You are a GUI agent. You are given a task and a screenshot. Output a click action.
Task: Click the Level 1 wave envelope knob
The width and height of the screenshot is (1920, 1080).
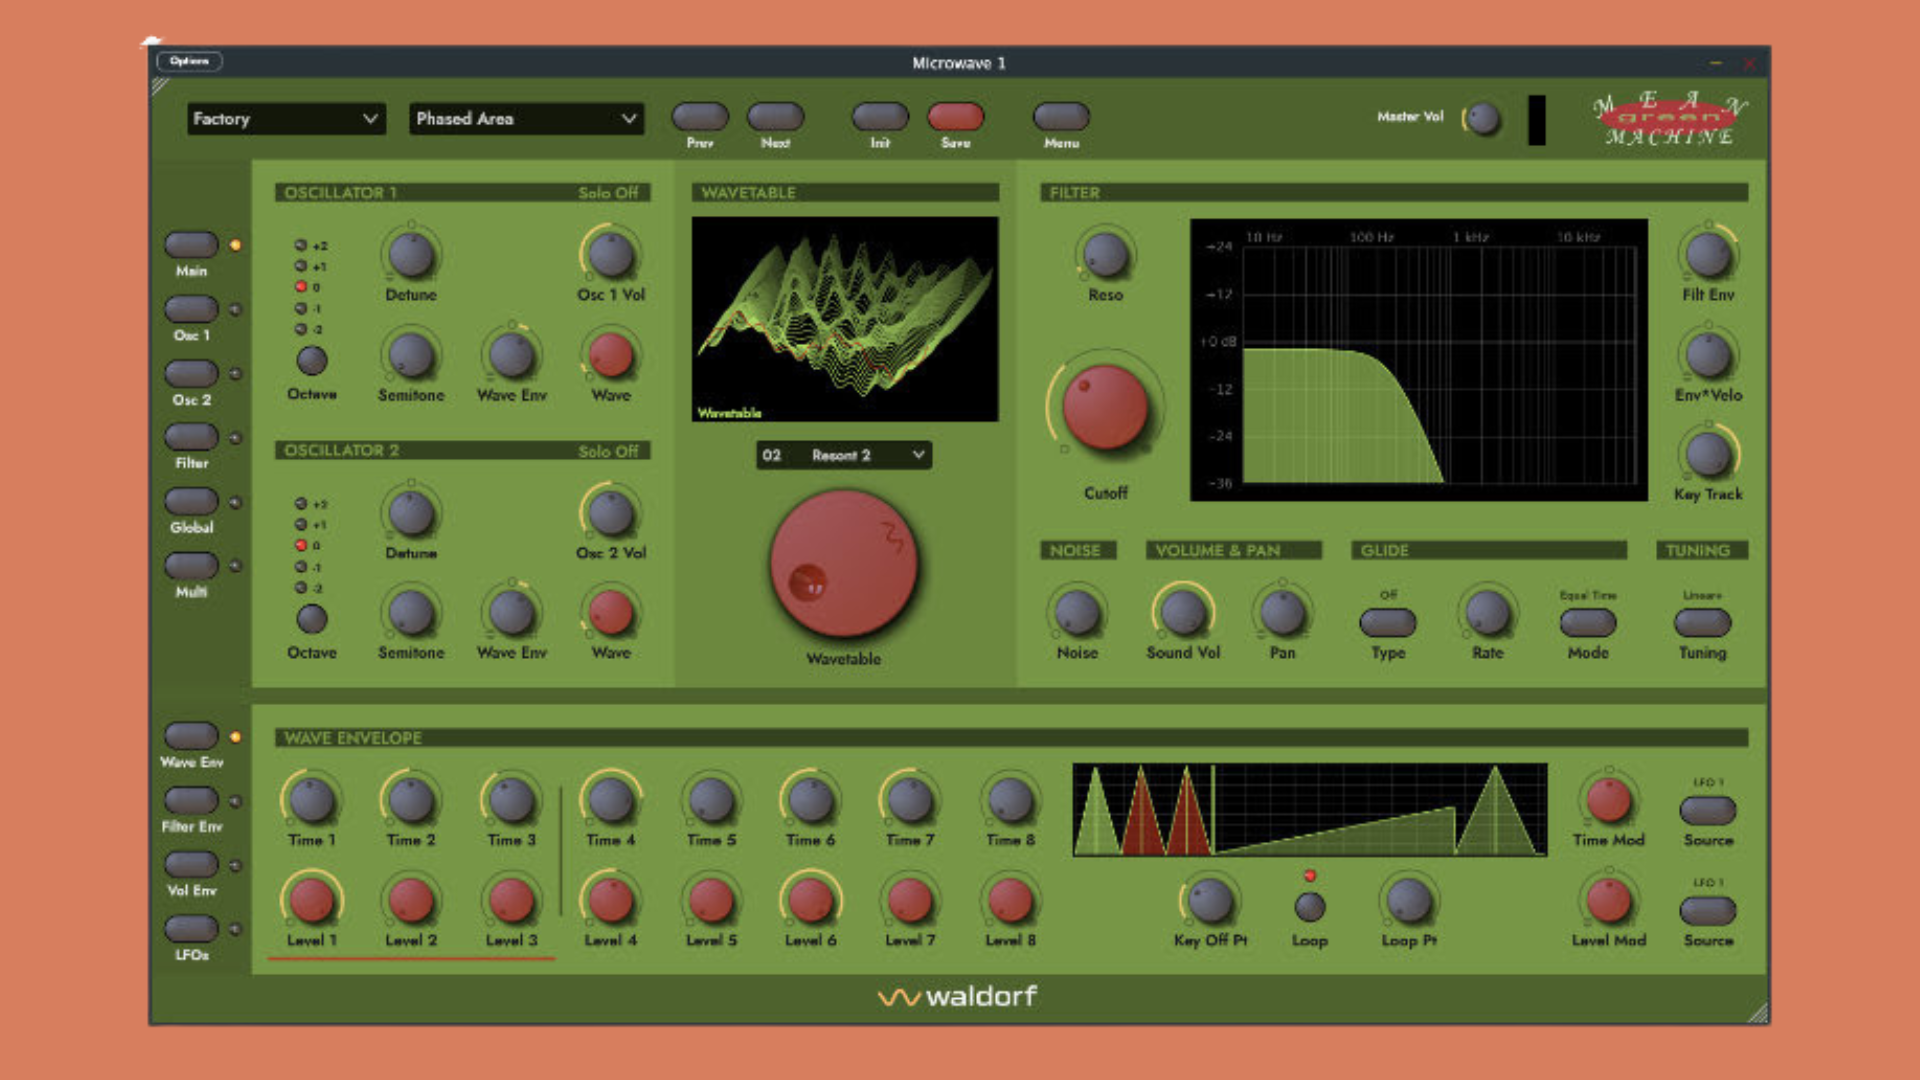pyautogui.click(x=311, y=900)
